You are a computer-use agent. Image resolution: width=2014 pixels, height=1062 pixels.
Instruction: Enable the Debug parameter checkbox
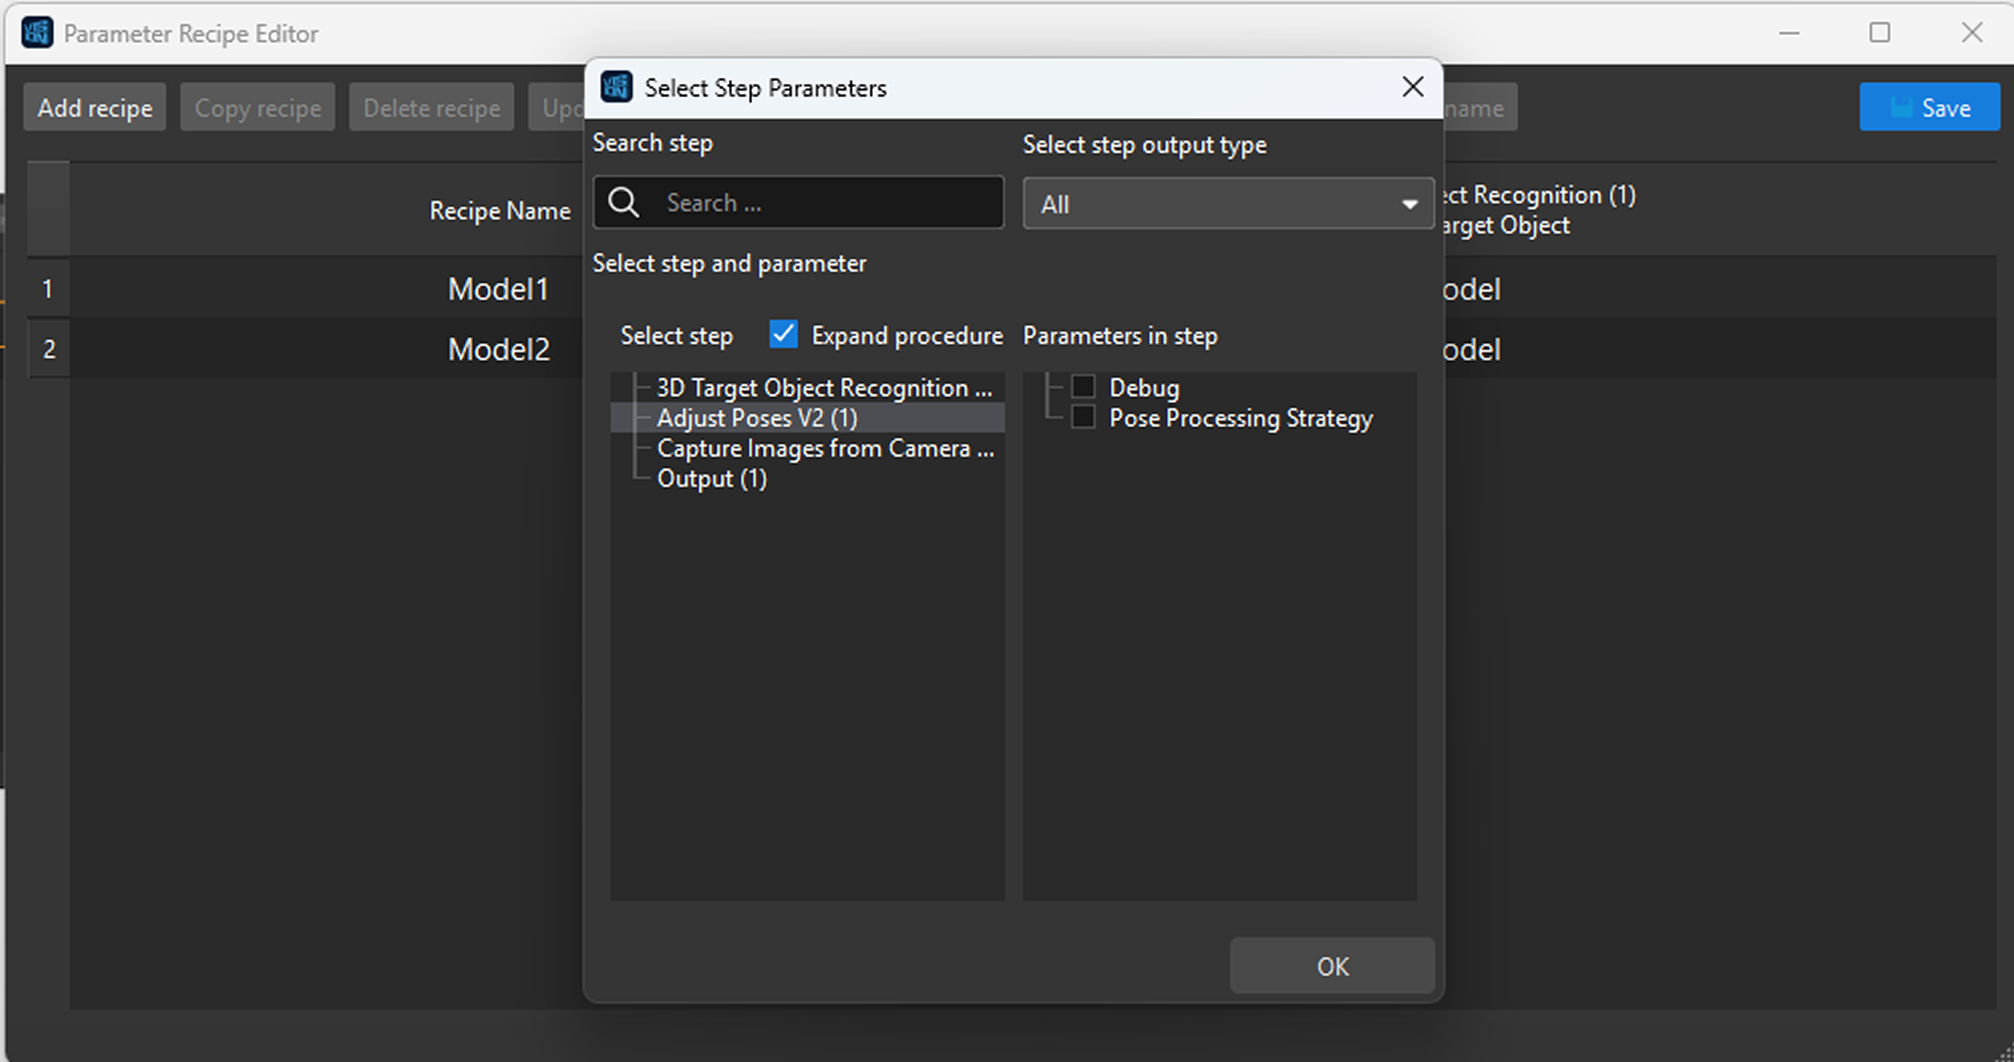point(1083,387)
